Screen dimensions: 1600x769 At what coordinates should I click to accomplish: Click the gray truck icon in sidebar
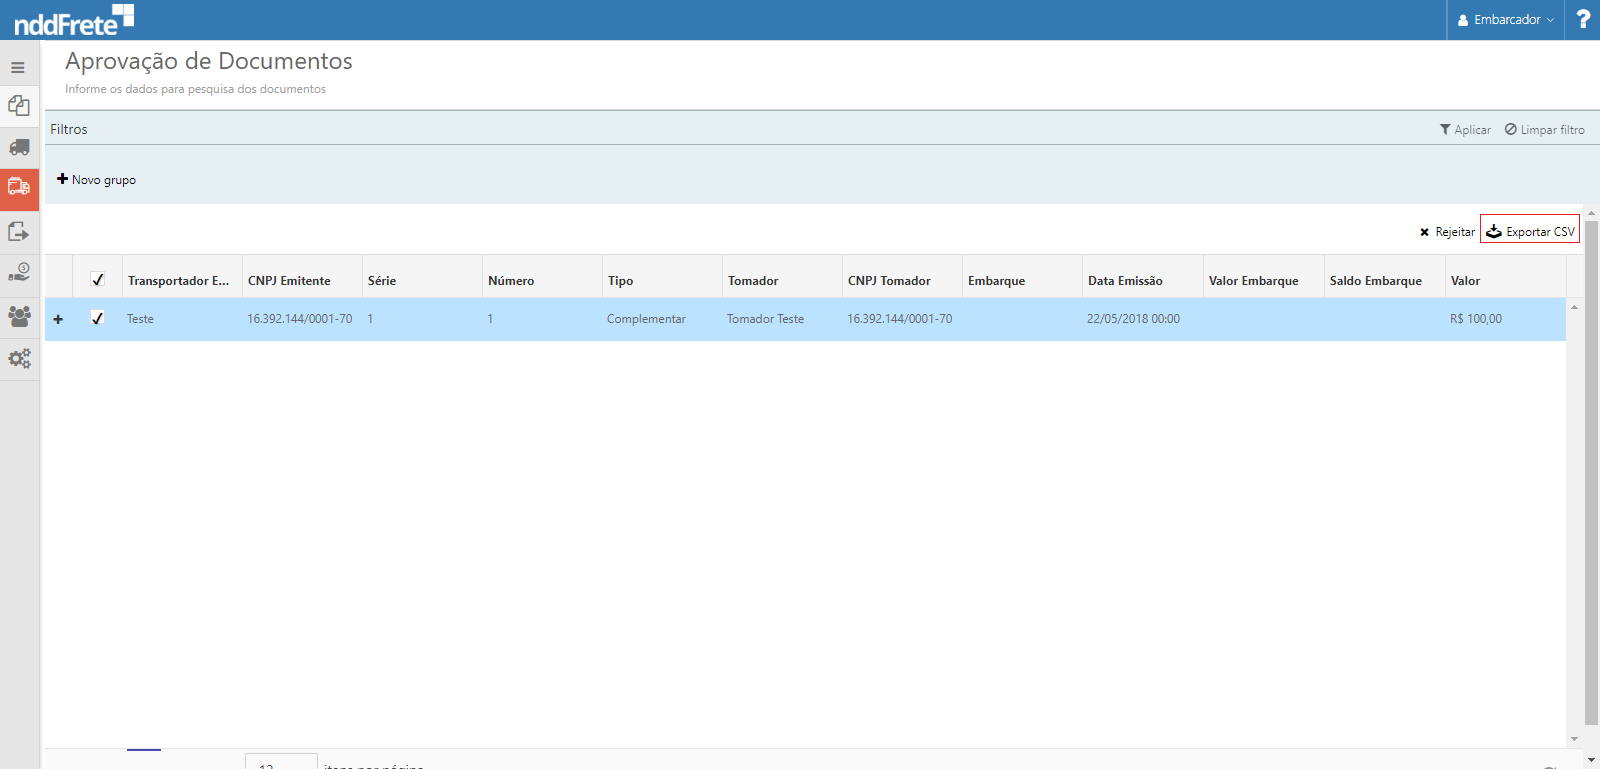coord(19,148)
